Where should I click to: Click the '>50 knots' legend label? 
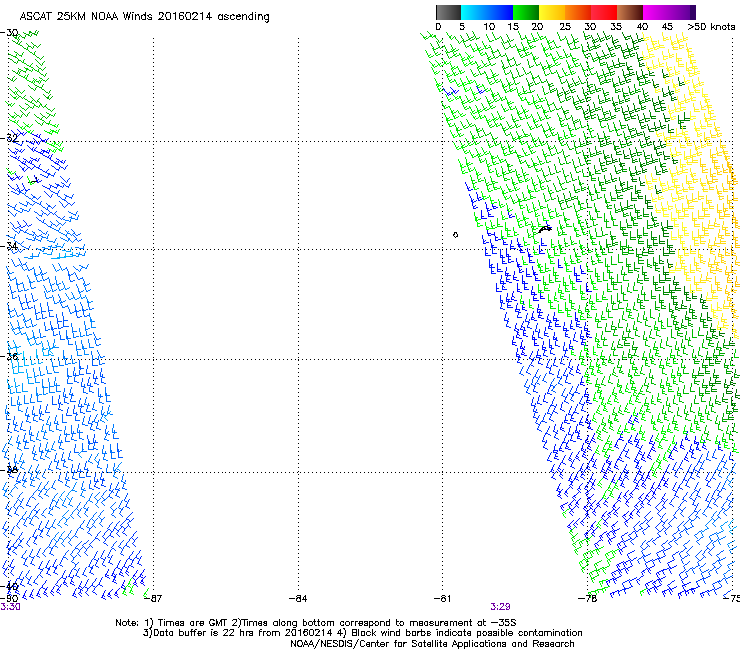712,27
